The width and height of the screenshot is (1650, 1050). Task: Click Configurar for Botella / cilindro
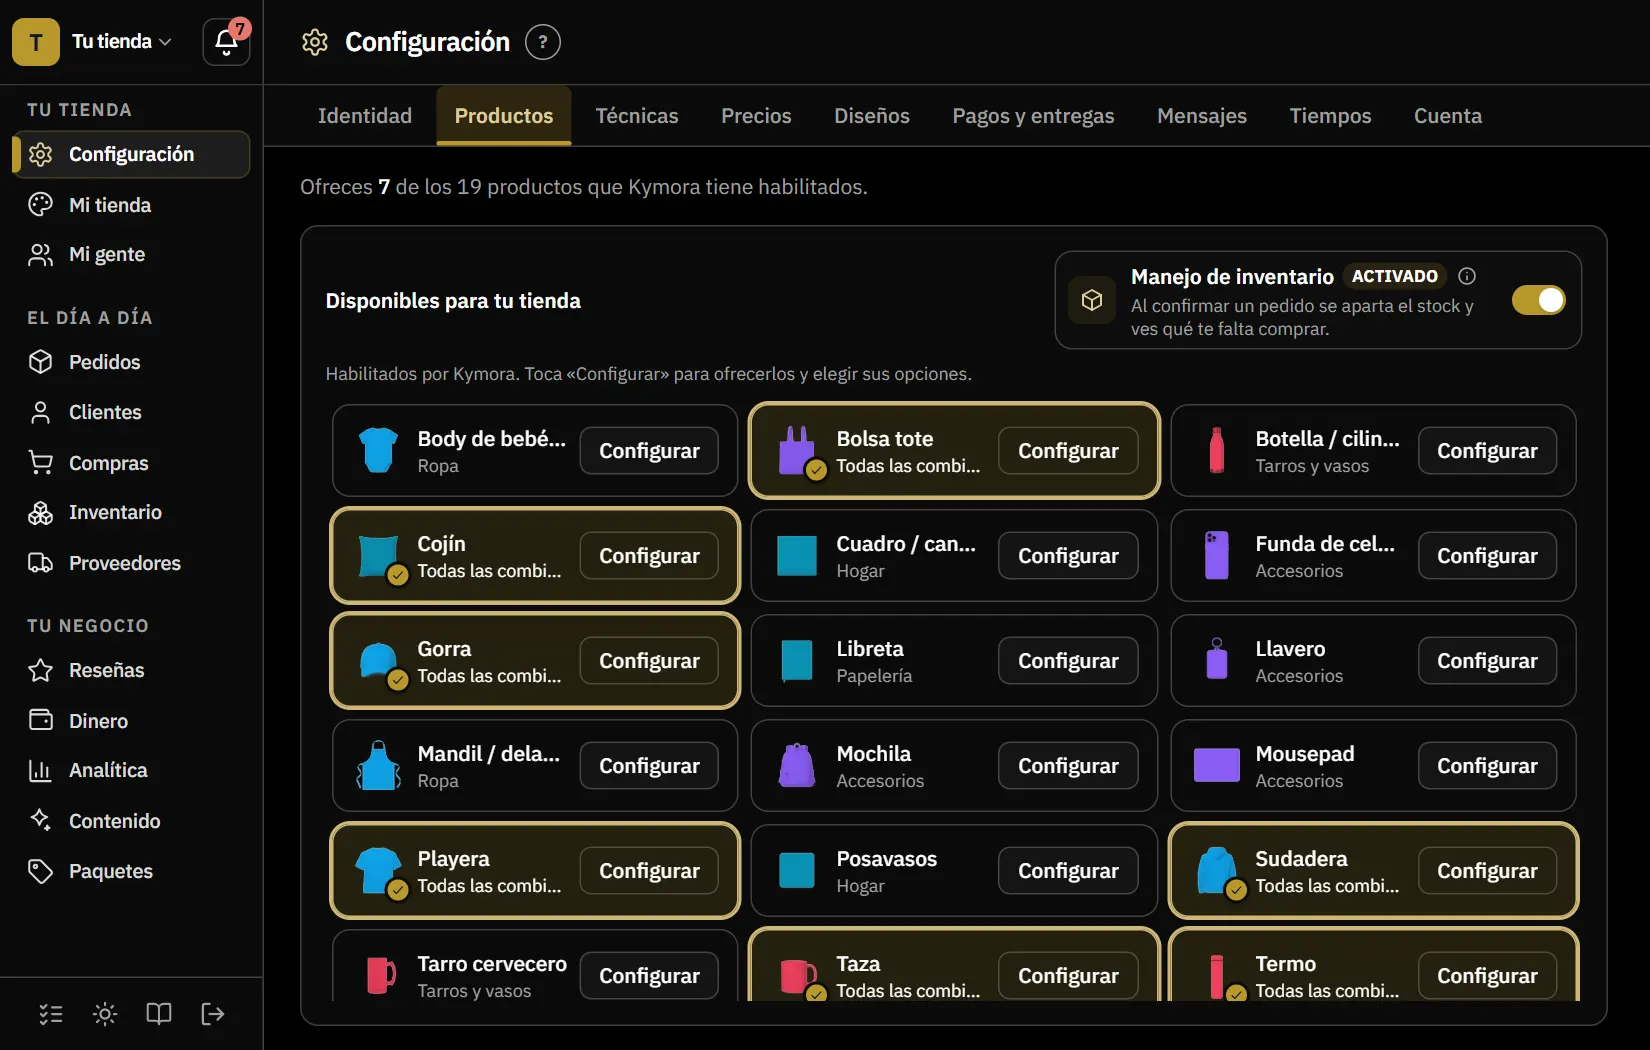click(x=1487, y=451)
